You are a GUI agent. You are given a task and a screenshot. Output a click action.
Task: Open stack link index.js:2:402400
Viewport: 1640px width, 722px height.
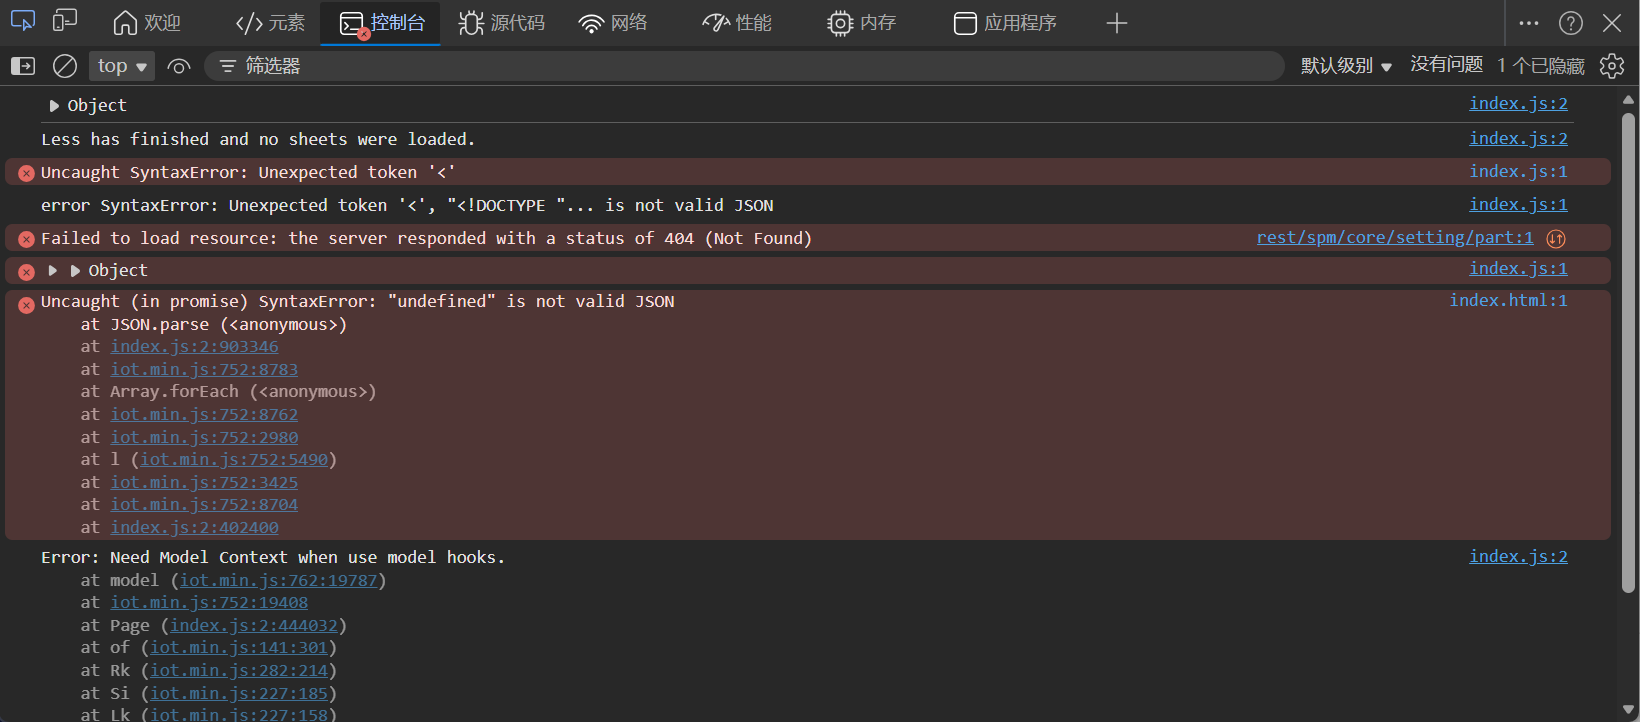click(194, 528)
